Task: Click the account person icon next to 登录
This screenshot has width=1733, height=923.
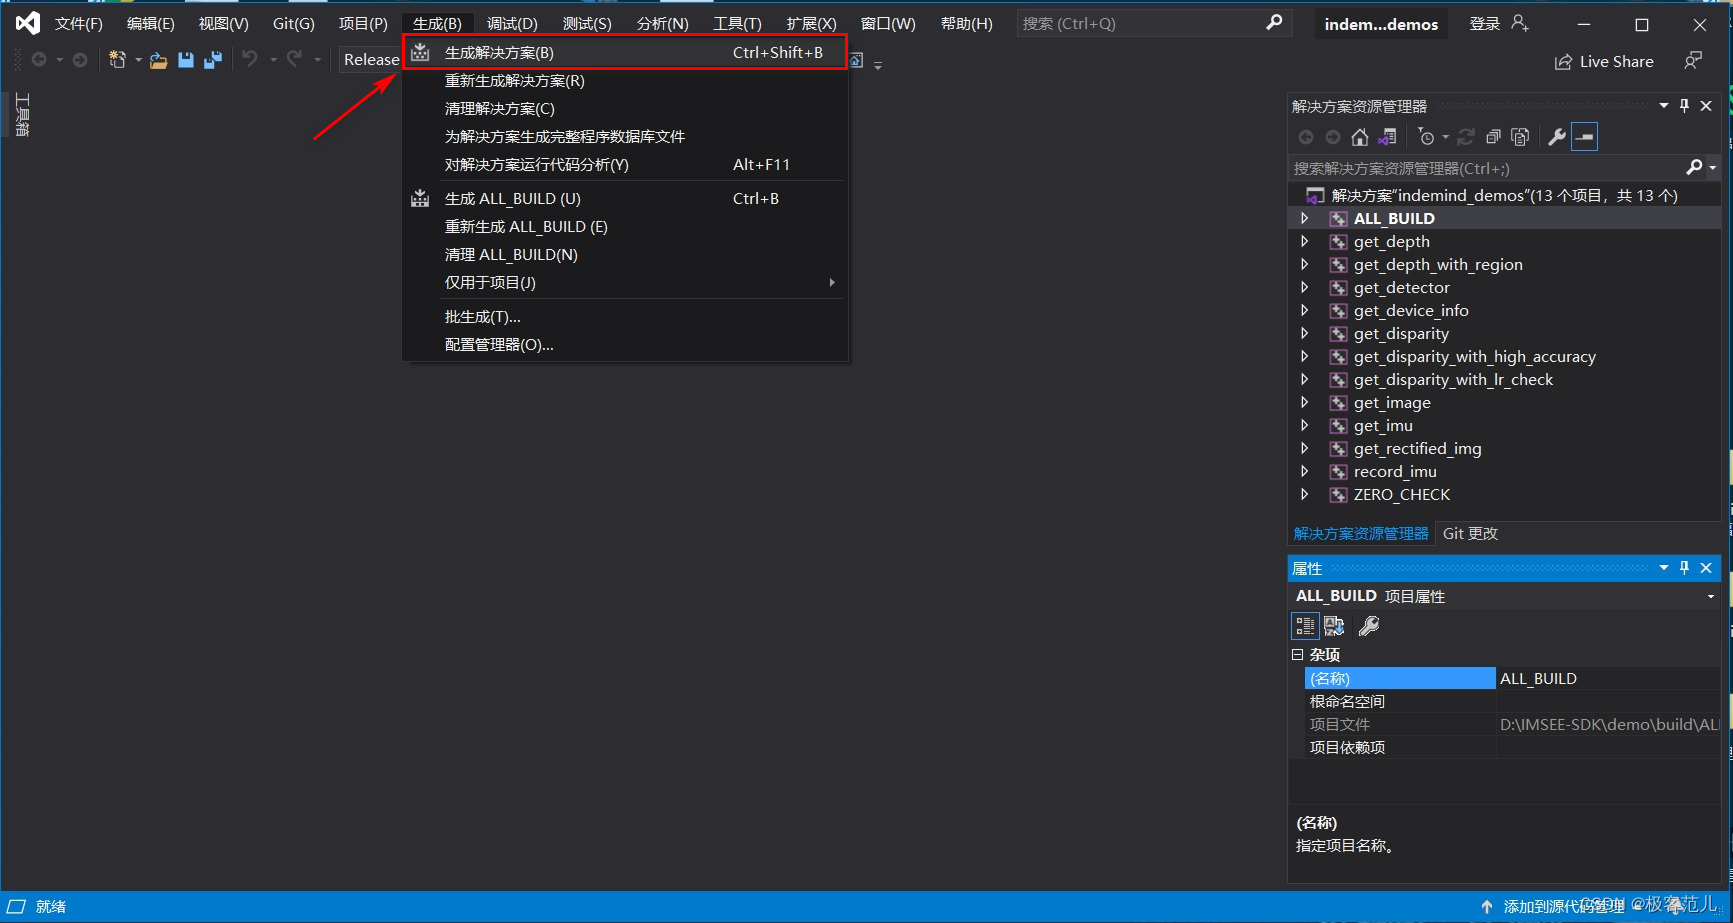Action: tap(1520, 23)
